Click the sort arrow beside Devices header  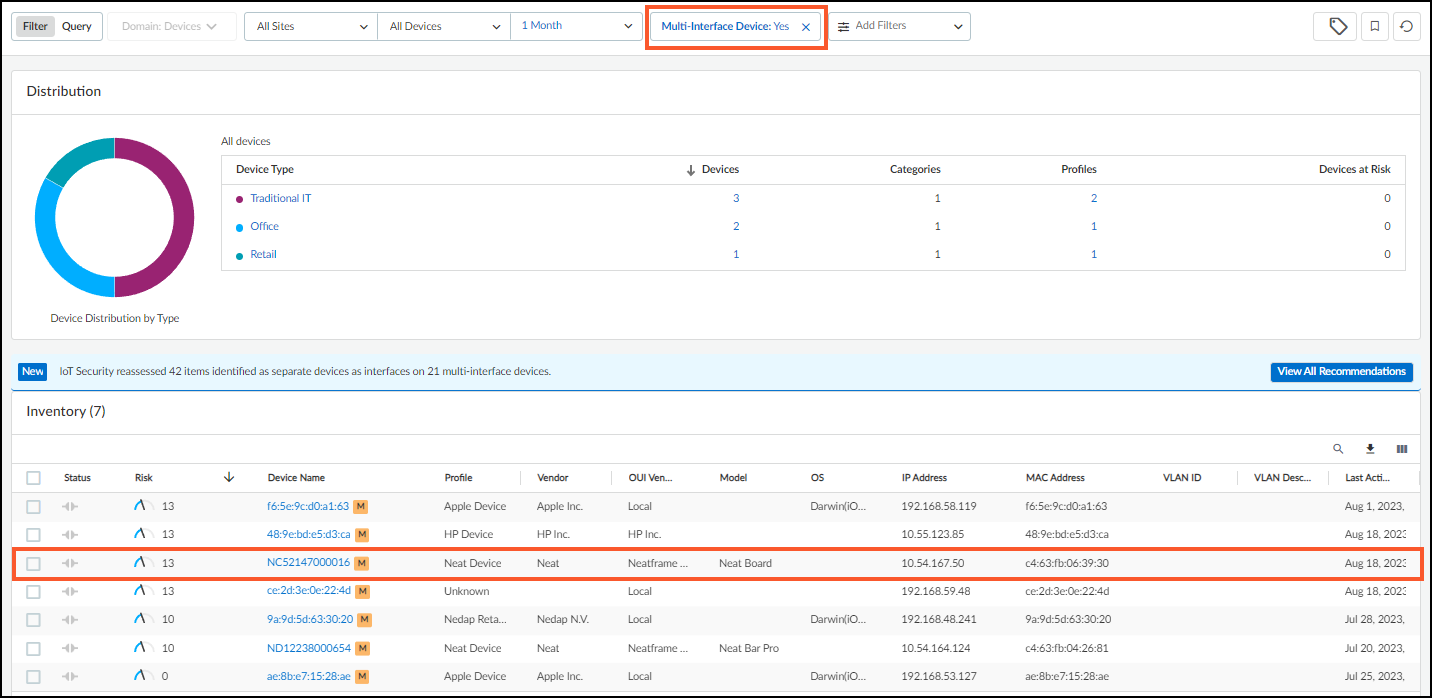tap(690, 170)
